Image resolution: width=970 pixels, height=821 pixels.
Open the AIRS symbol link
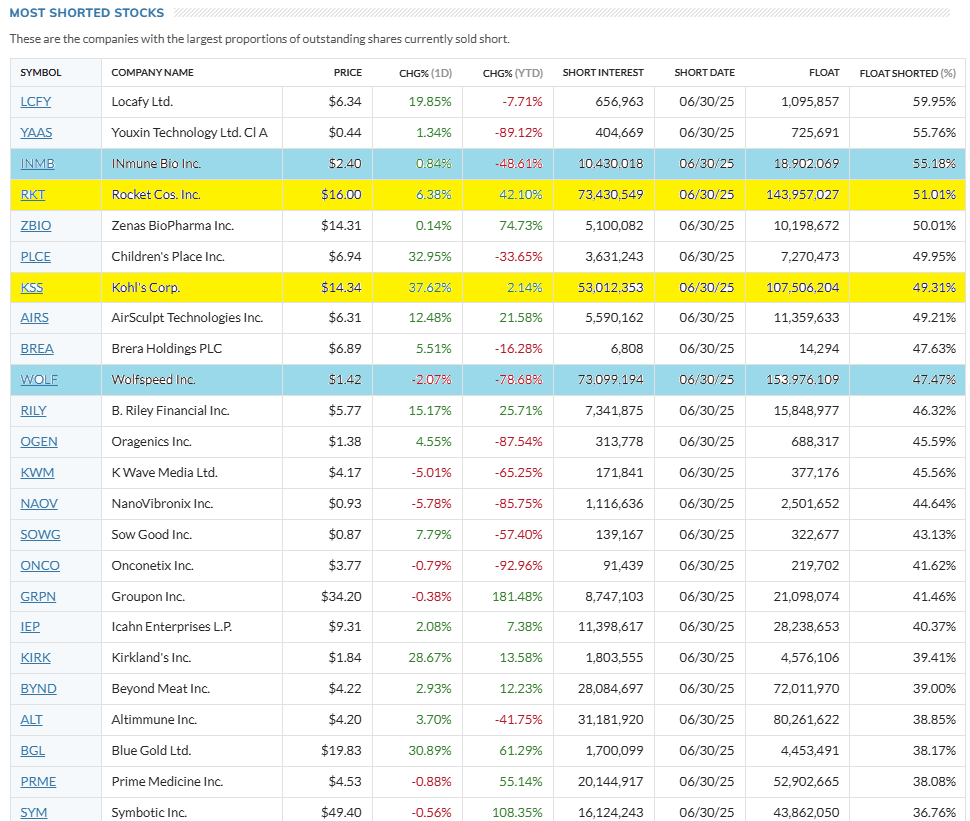point(34,317)
